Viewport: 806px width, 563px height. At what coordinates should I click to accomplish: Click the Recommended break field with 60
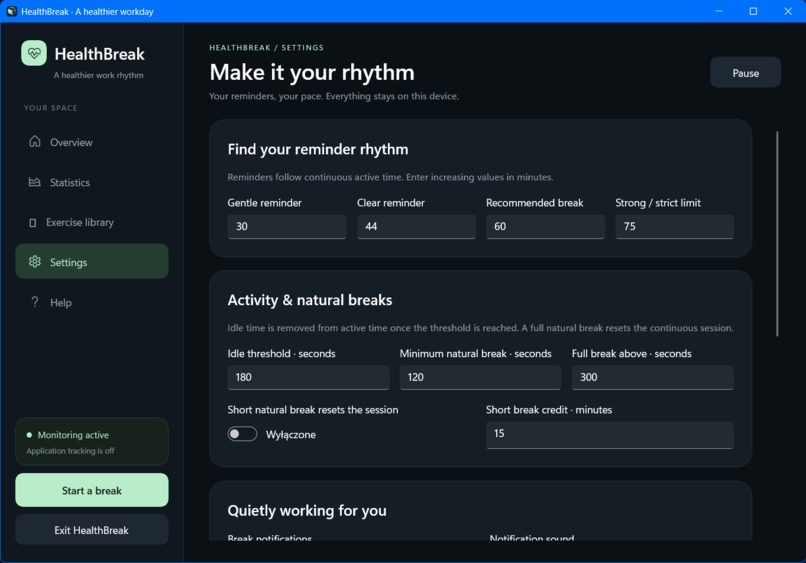(545, 226)
